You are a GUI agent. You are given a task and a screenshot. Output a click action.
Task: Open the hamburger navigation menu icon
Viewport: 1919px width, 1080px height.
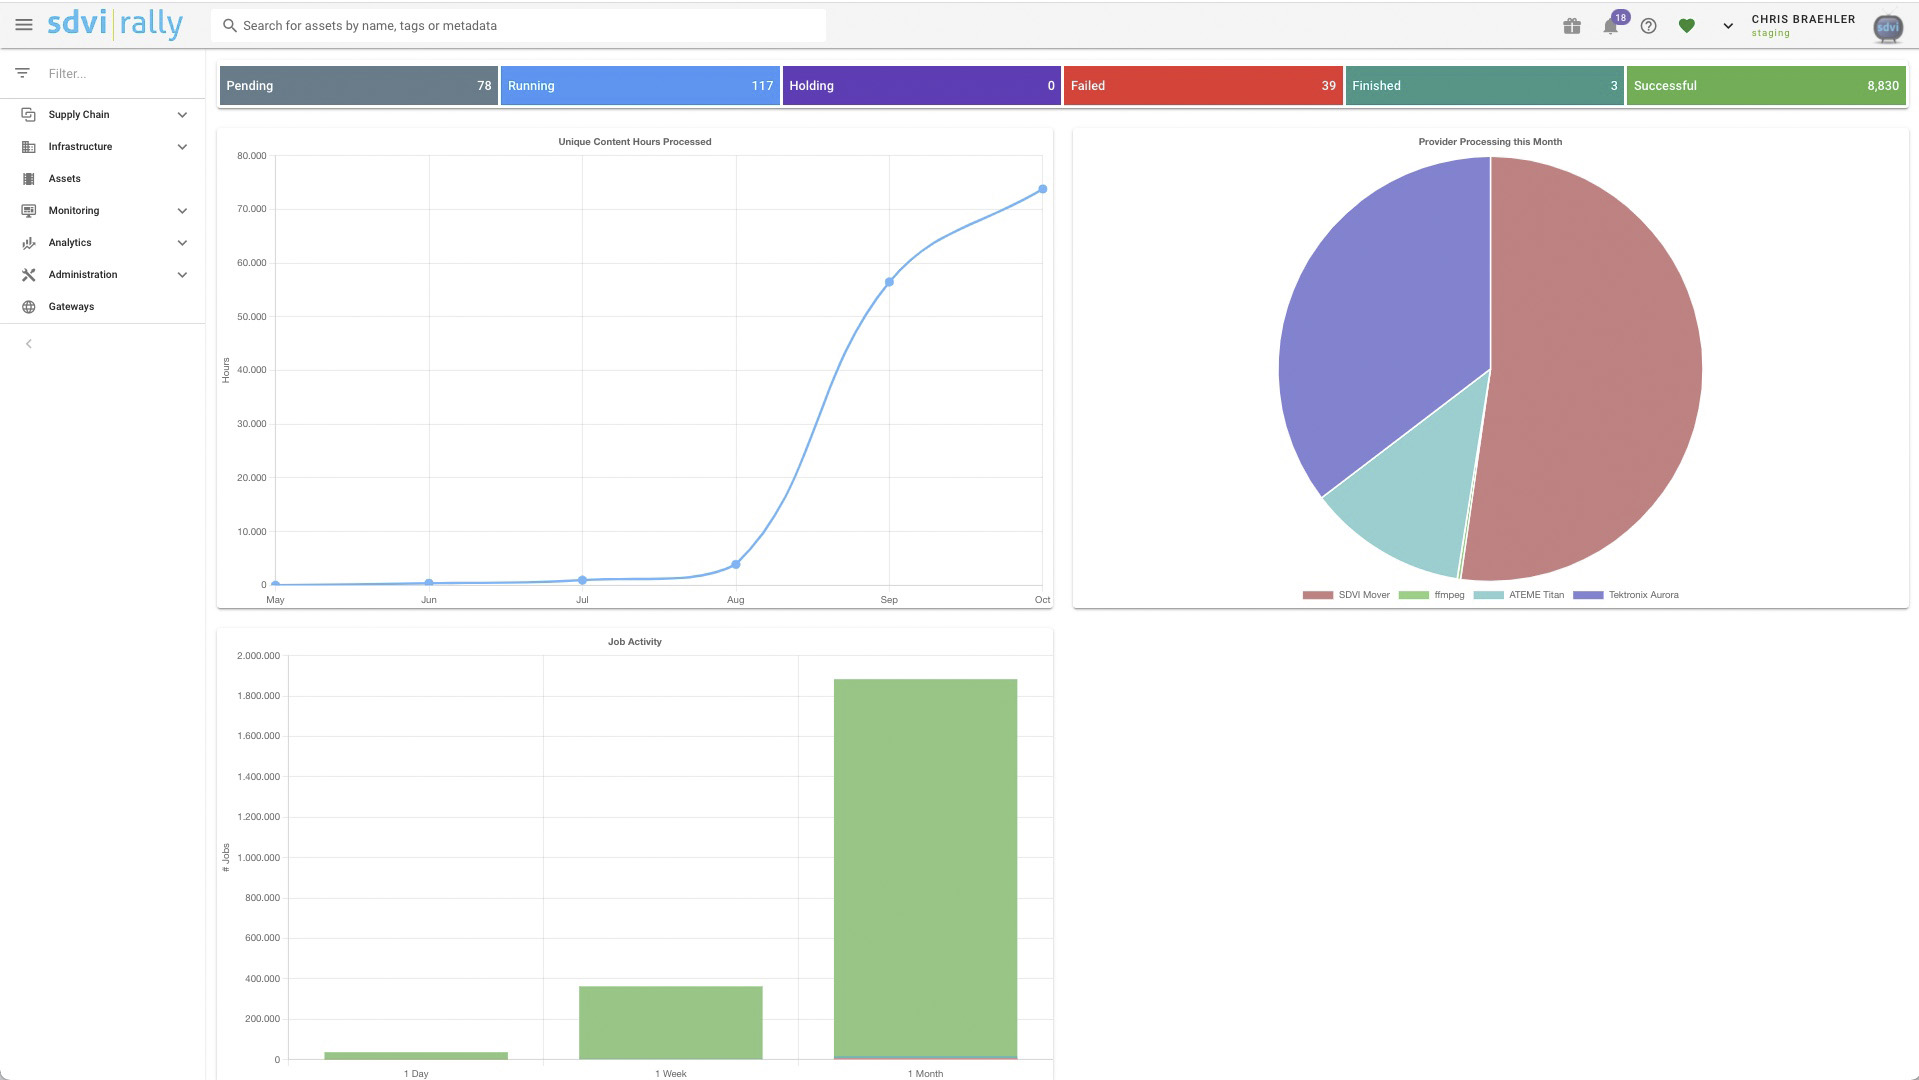point(24,25)
